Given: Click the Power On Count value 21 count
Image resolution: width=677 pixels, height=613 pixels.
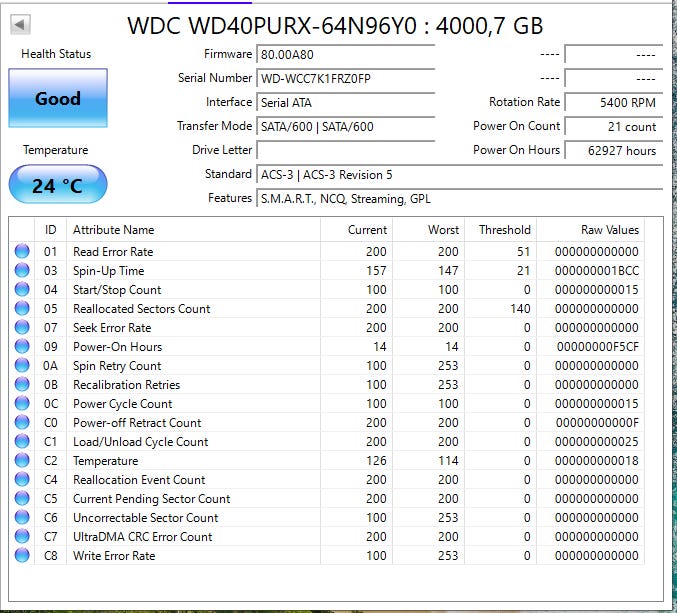Looking at the screenshot, I should point(614,126).
